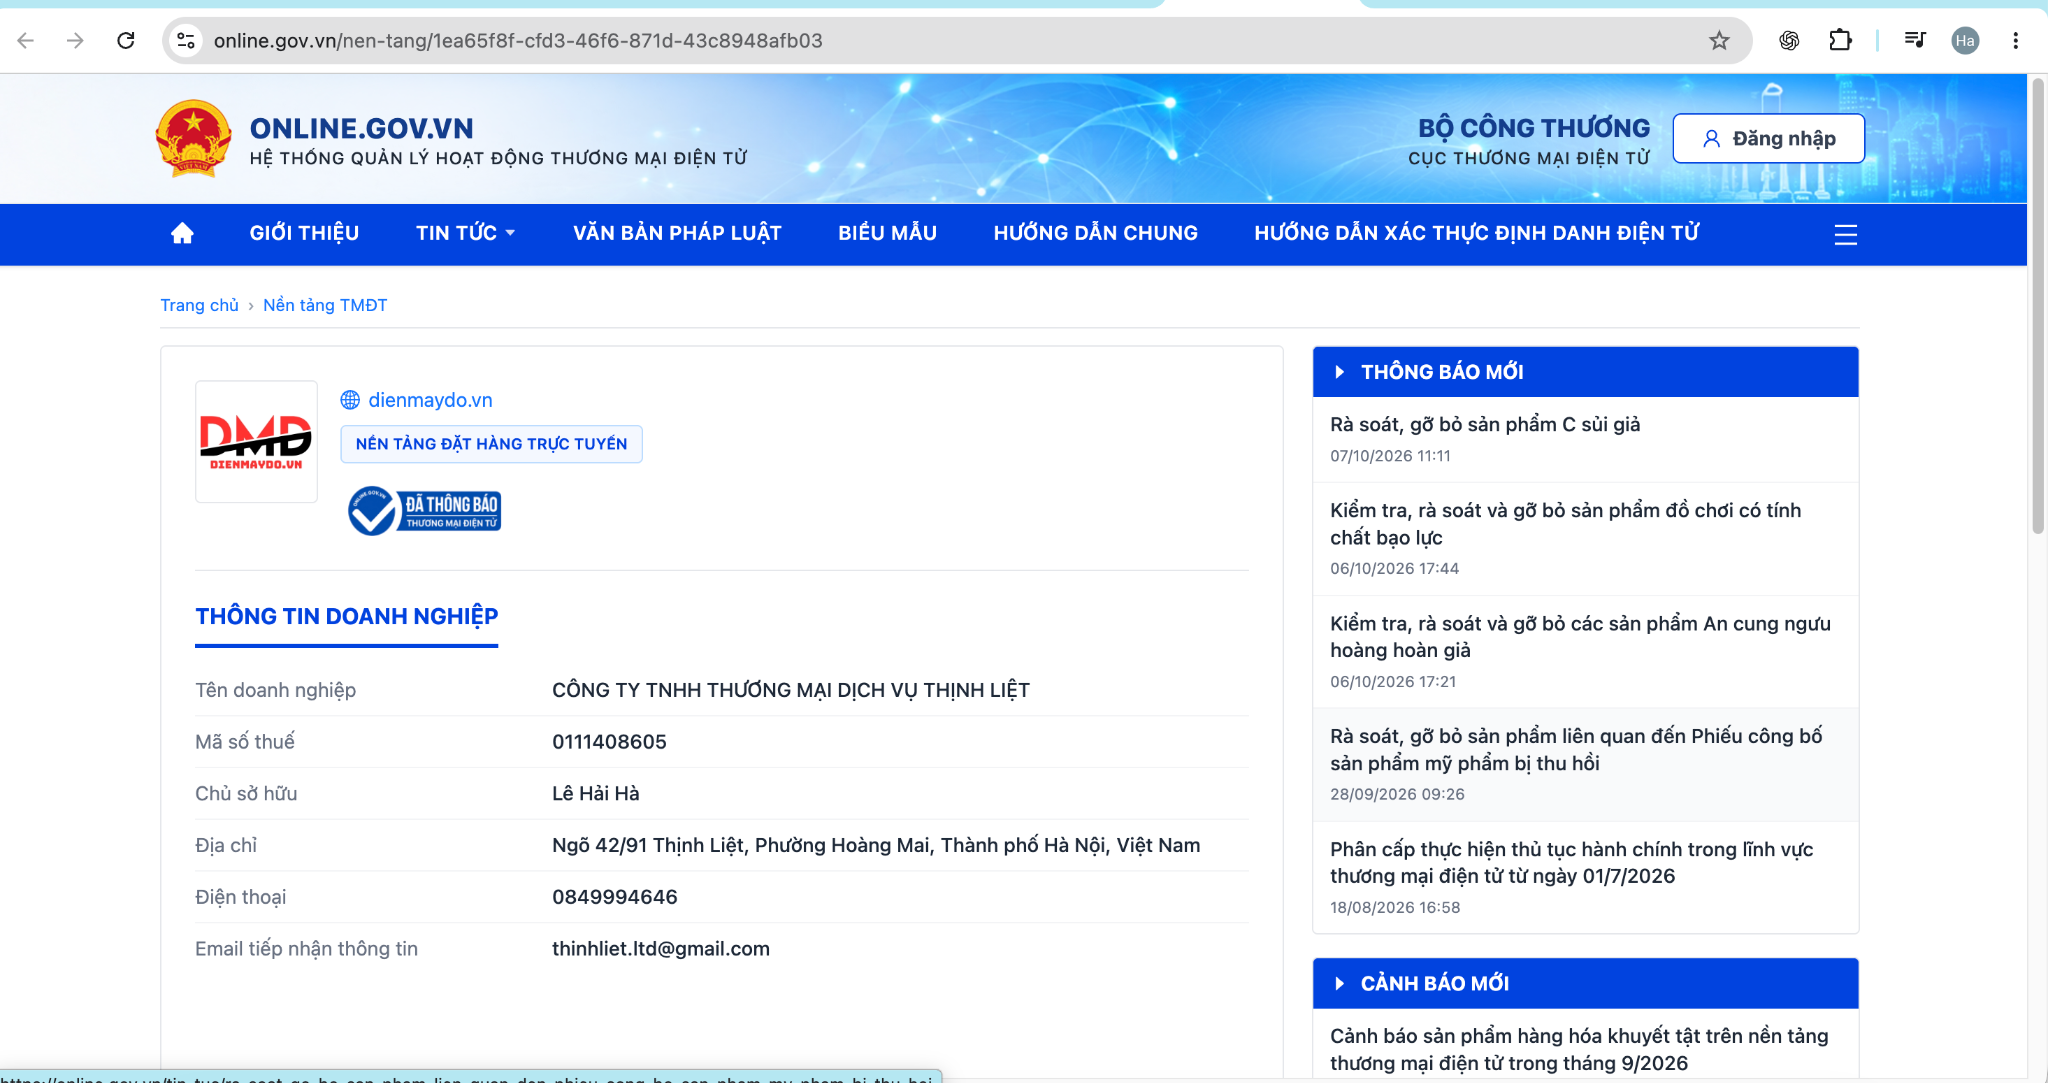Image resolution: width=2048 pixels, height=1083 pixels.
Task: Reload the page with refresh icon
Action: 126,40
